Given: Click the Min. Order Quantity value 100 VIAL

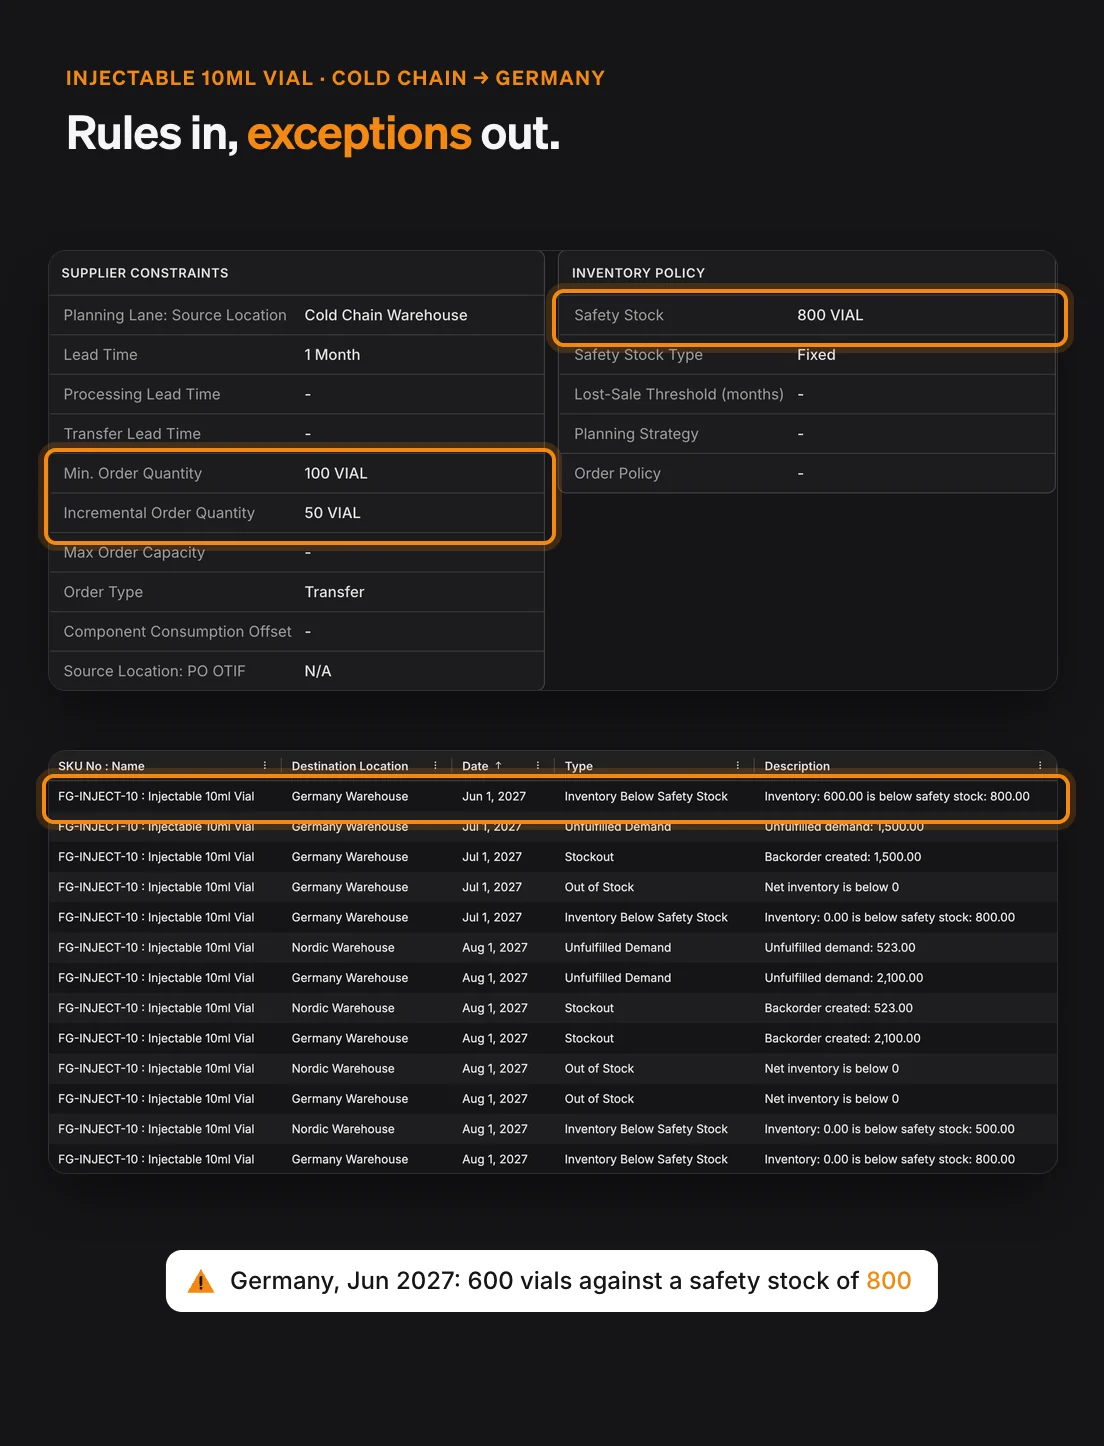Looking at the screenshot, I should click(x=336, y=473).
